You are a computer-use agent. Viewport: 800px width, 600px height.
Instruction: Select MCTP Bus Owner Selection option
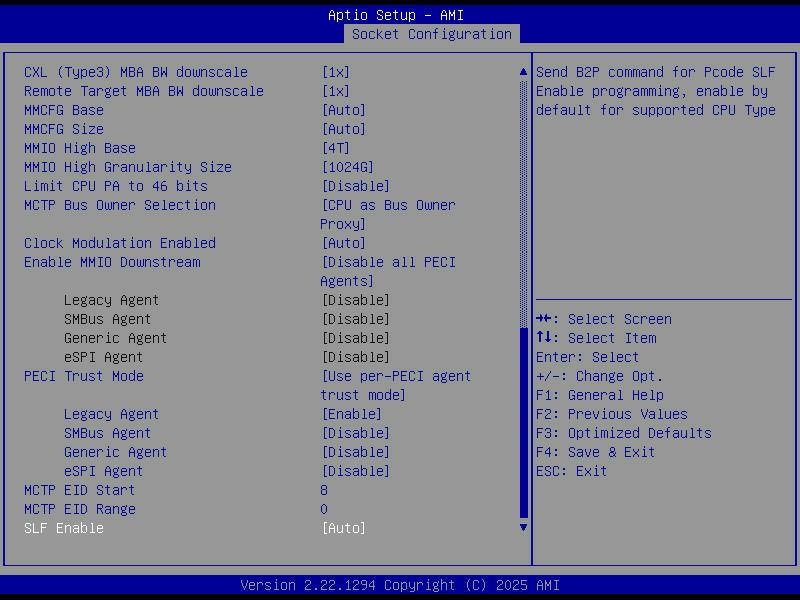pos(120,205)
